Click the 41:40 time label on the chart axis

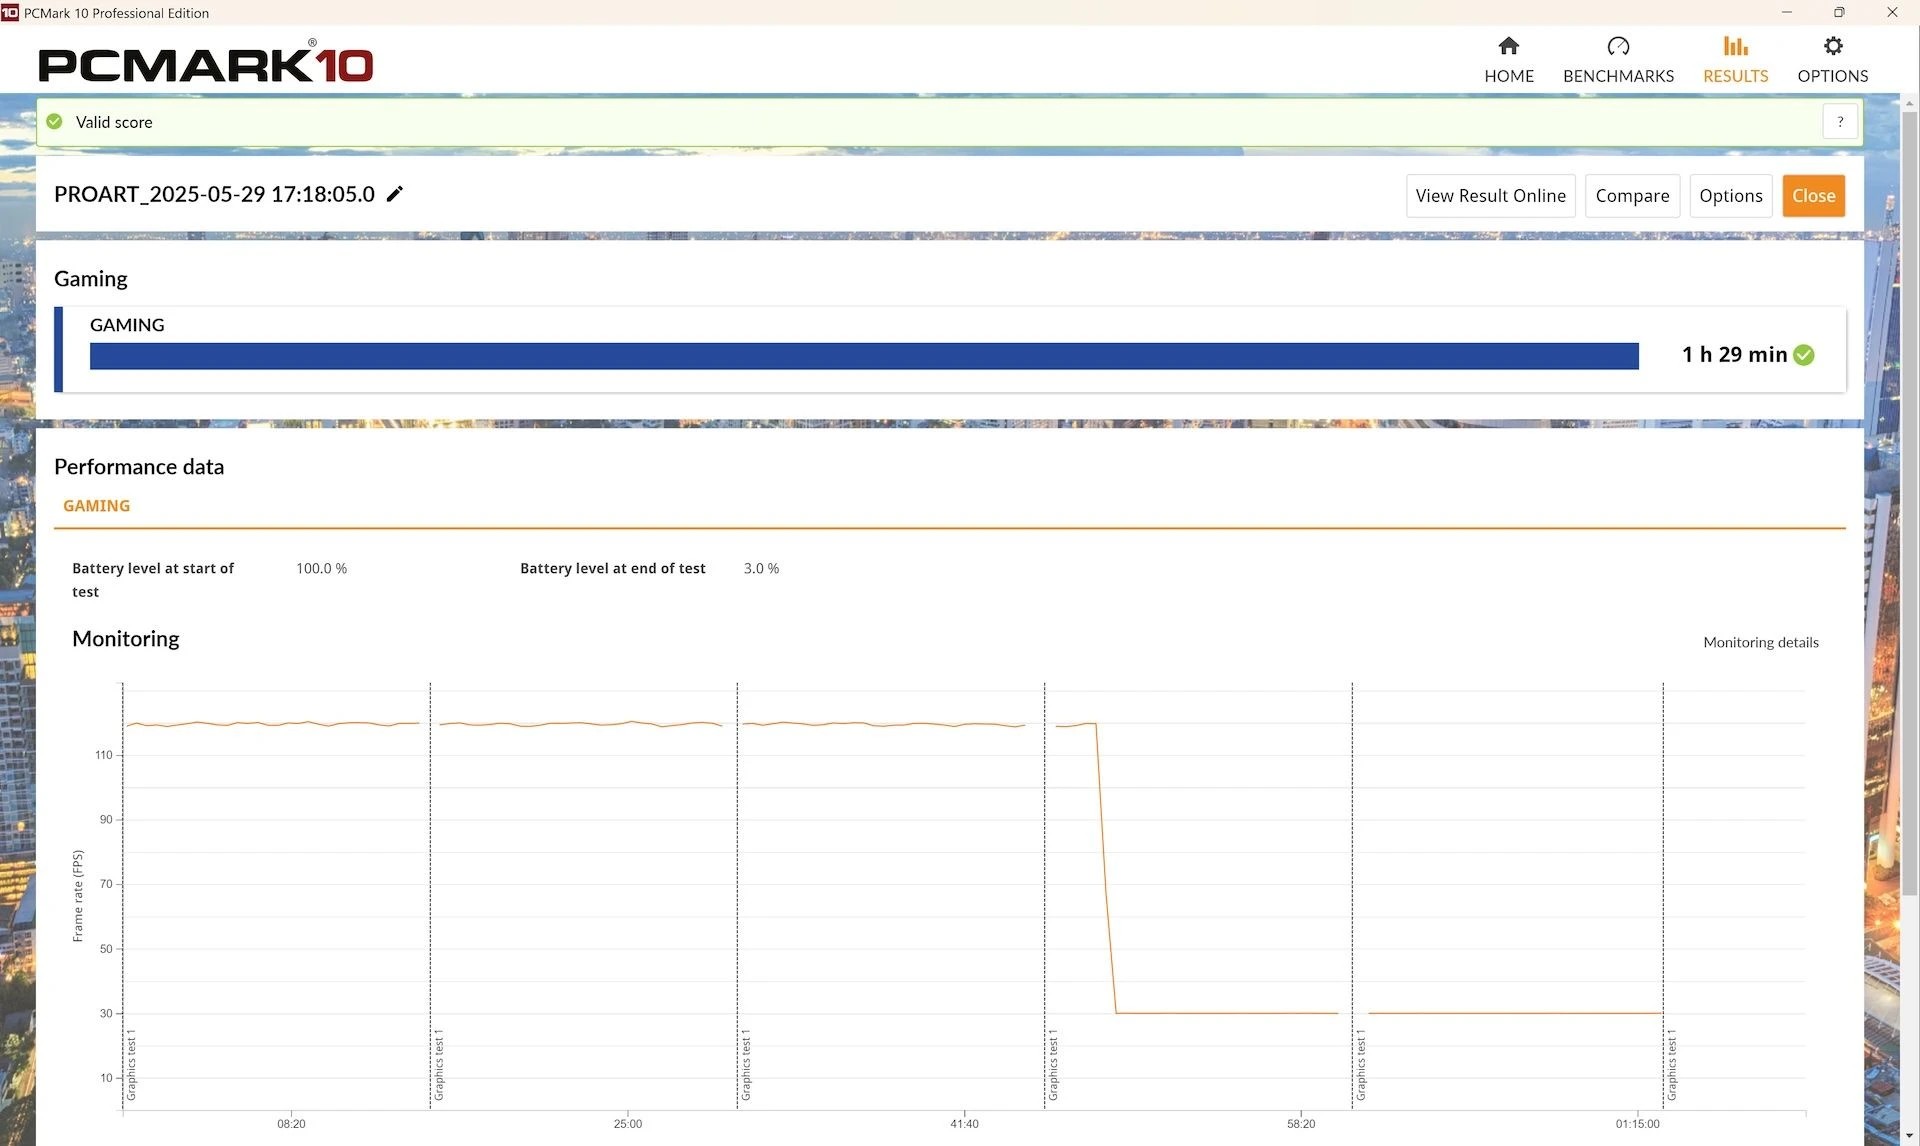click(x=964, y=1124)
